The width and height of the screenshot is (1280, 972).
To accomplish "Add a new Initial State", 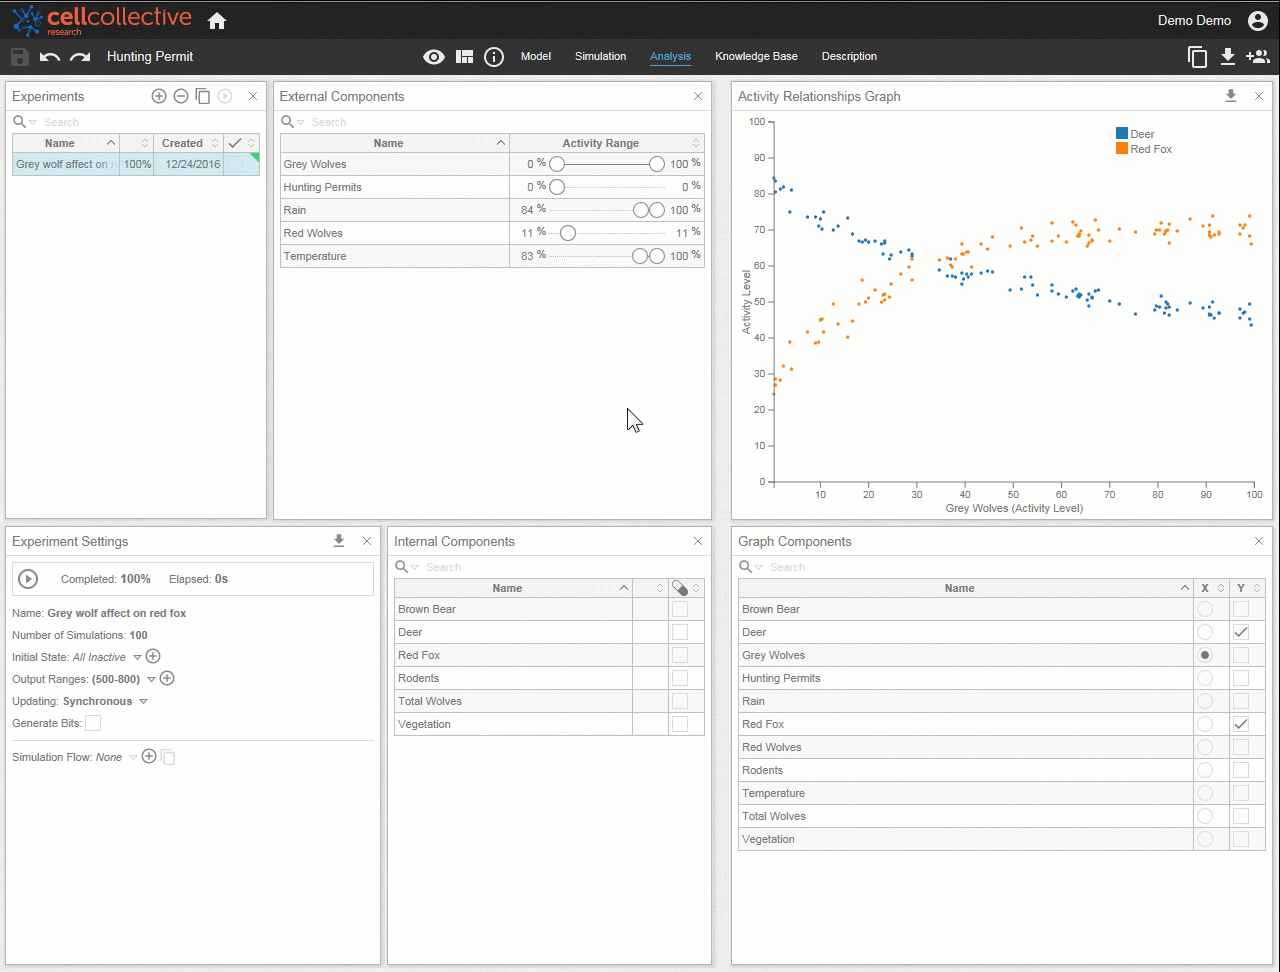I will pyautogui.click(x=153, y=656).
